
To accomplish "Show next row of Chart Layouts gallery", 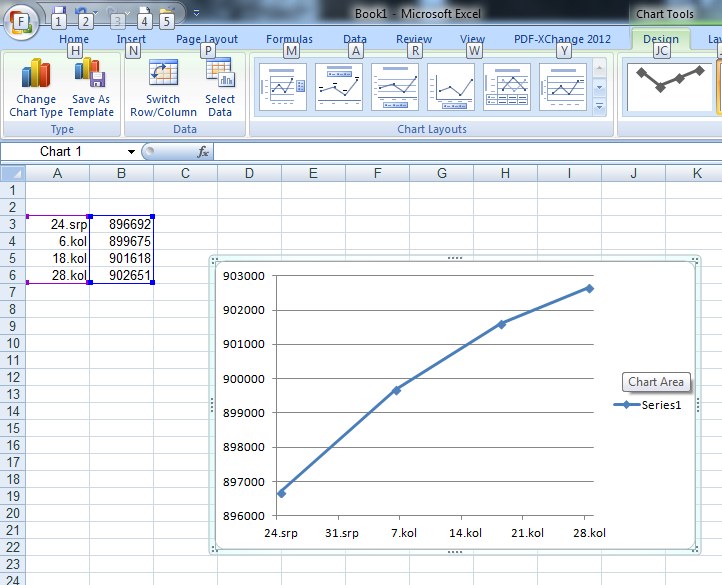I will tap(600, 88).
